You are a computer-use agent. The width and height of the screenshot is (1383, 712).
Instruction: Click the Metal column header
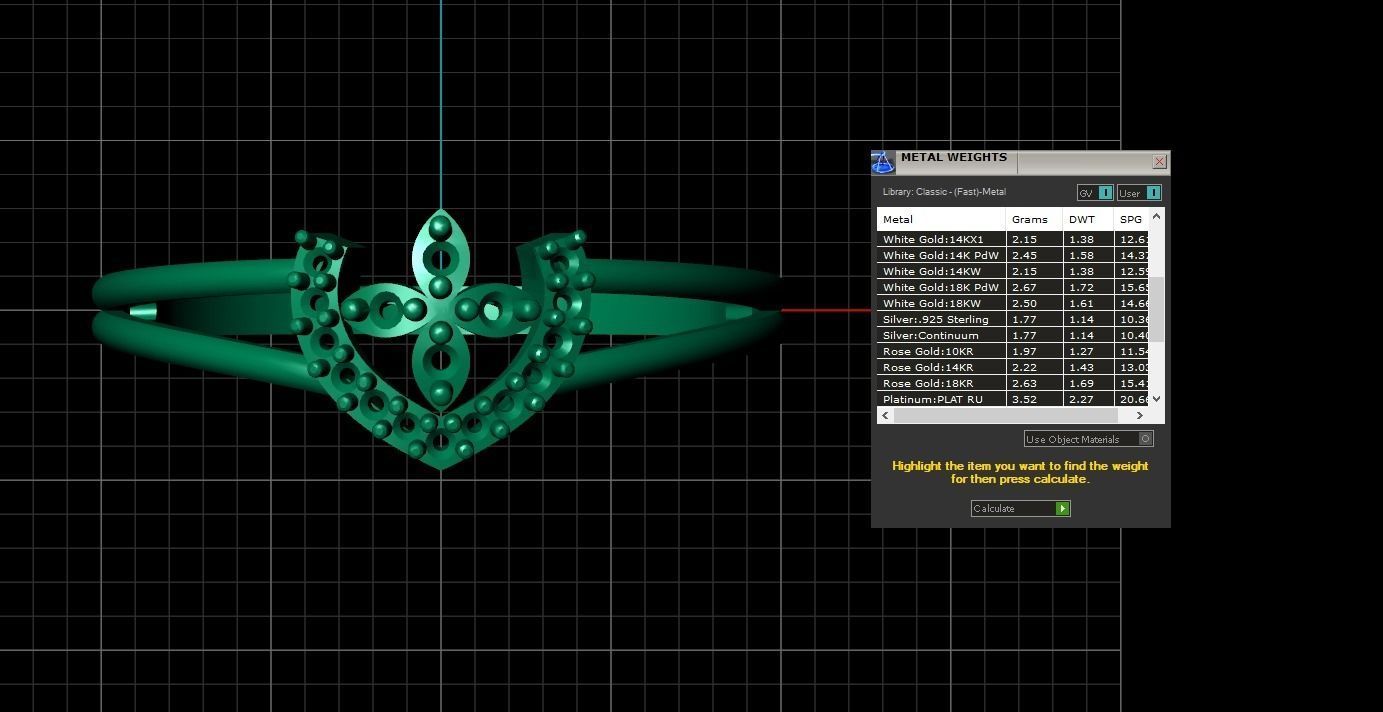(x=941, y=219)
